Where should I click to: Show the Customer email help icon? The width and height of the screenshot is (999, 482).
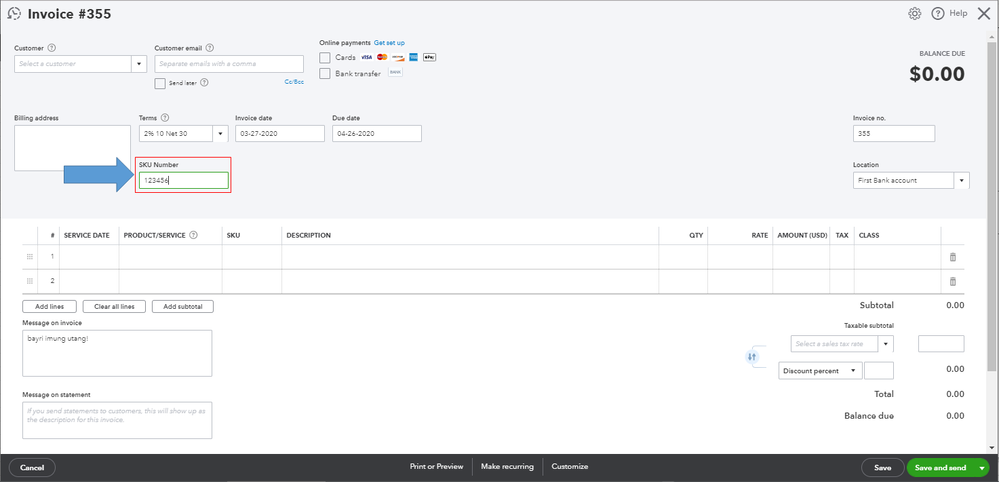tap(210, 48)
